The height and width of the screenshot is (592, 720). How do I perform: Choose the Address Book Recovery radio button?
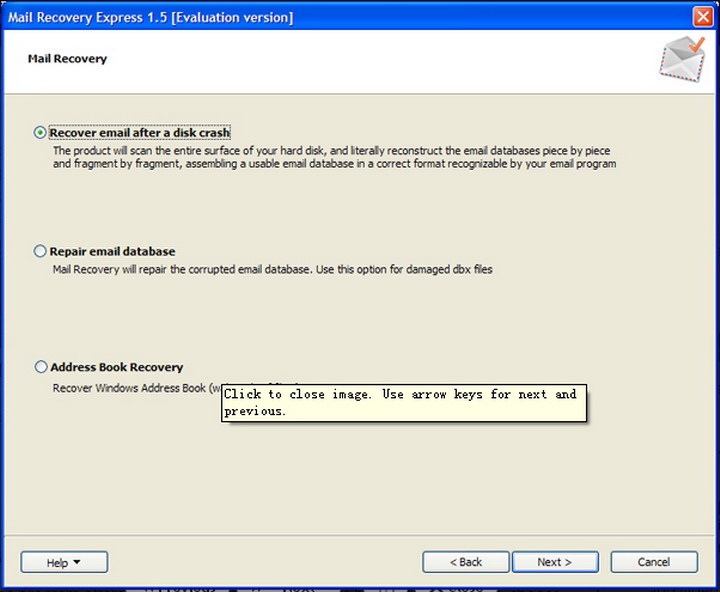(x=41, y=367)
